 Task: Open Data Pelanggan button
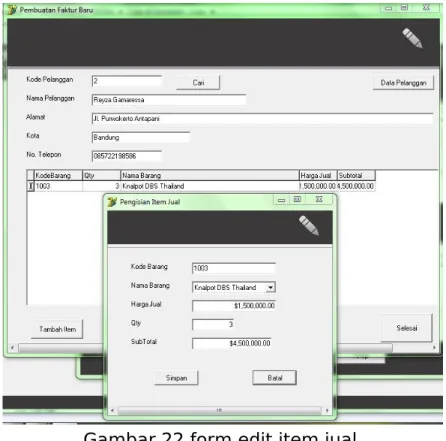coord(403,82)
